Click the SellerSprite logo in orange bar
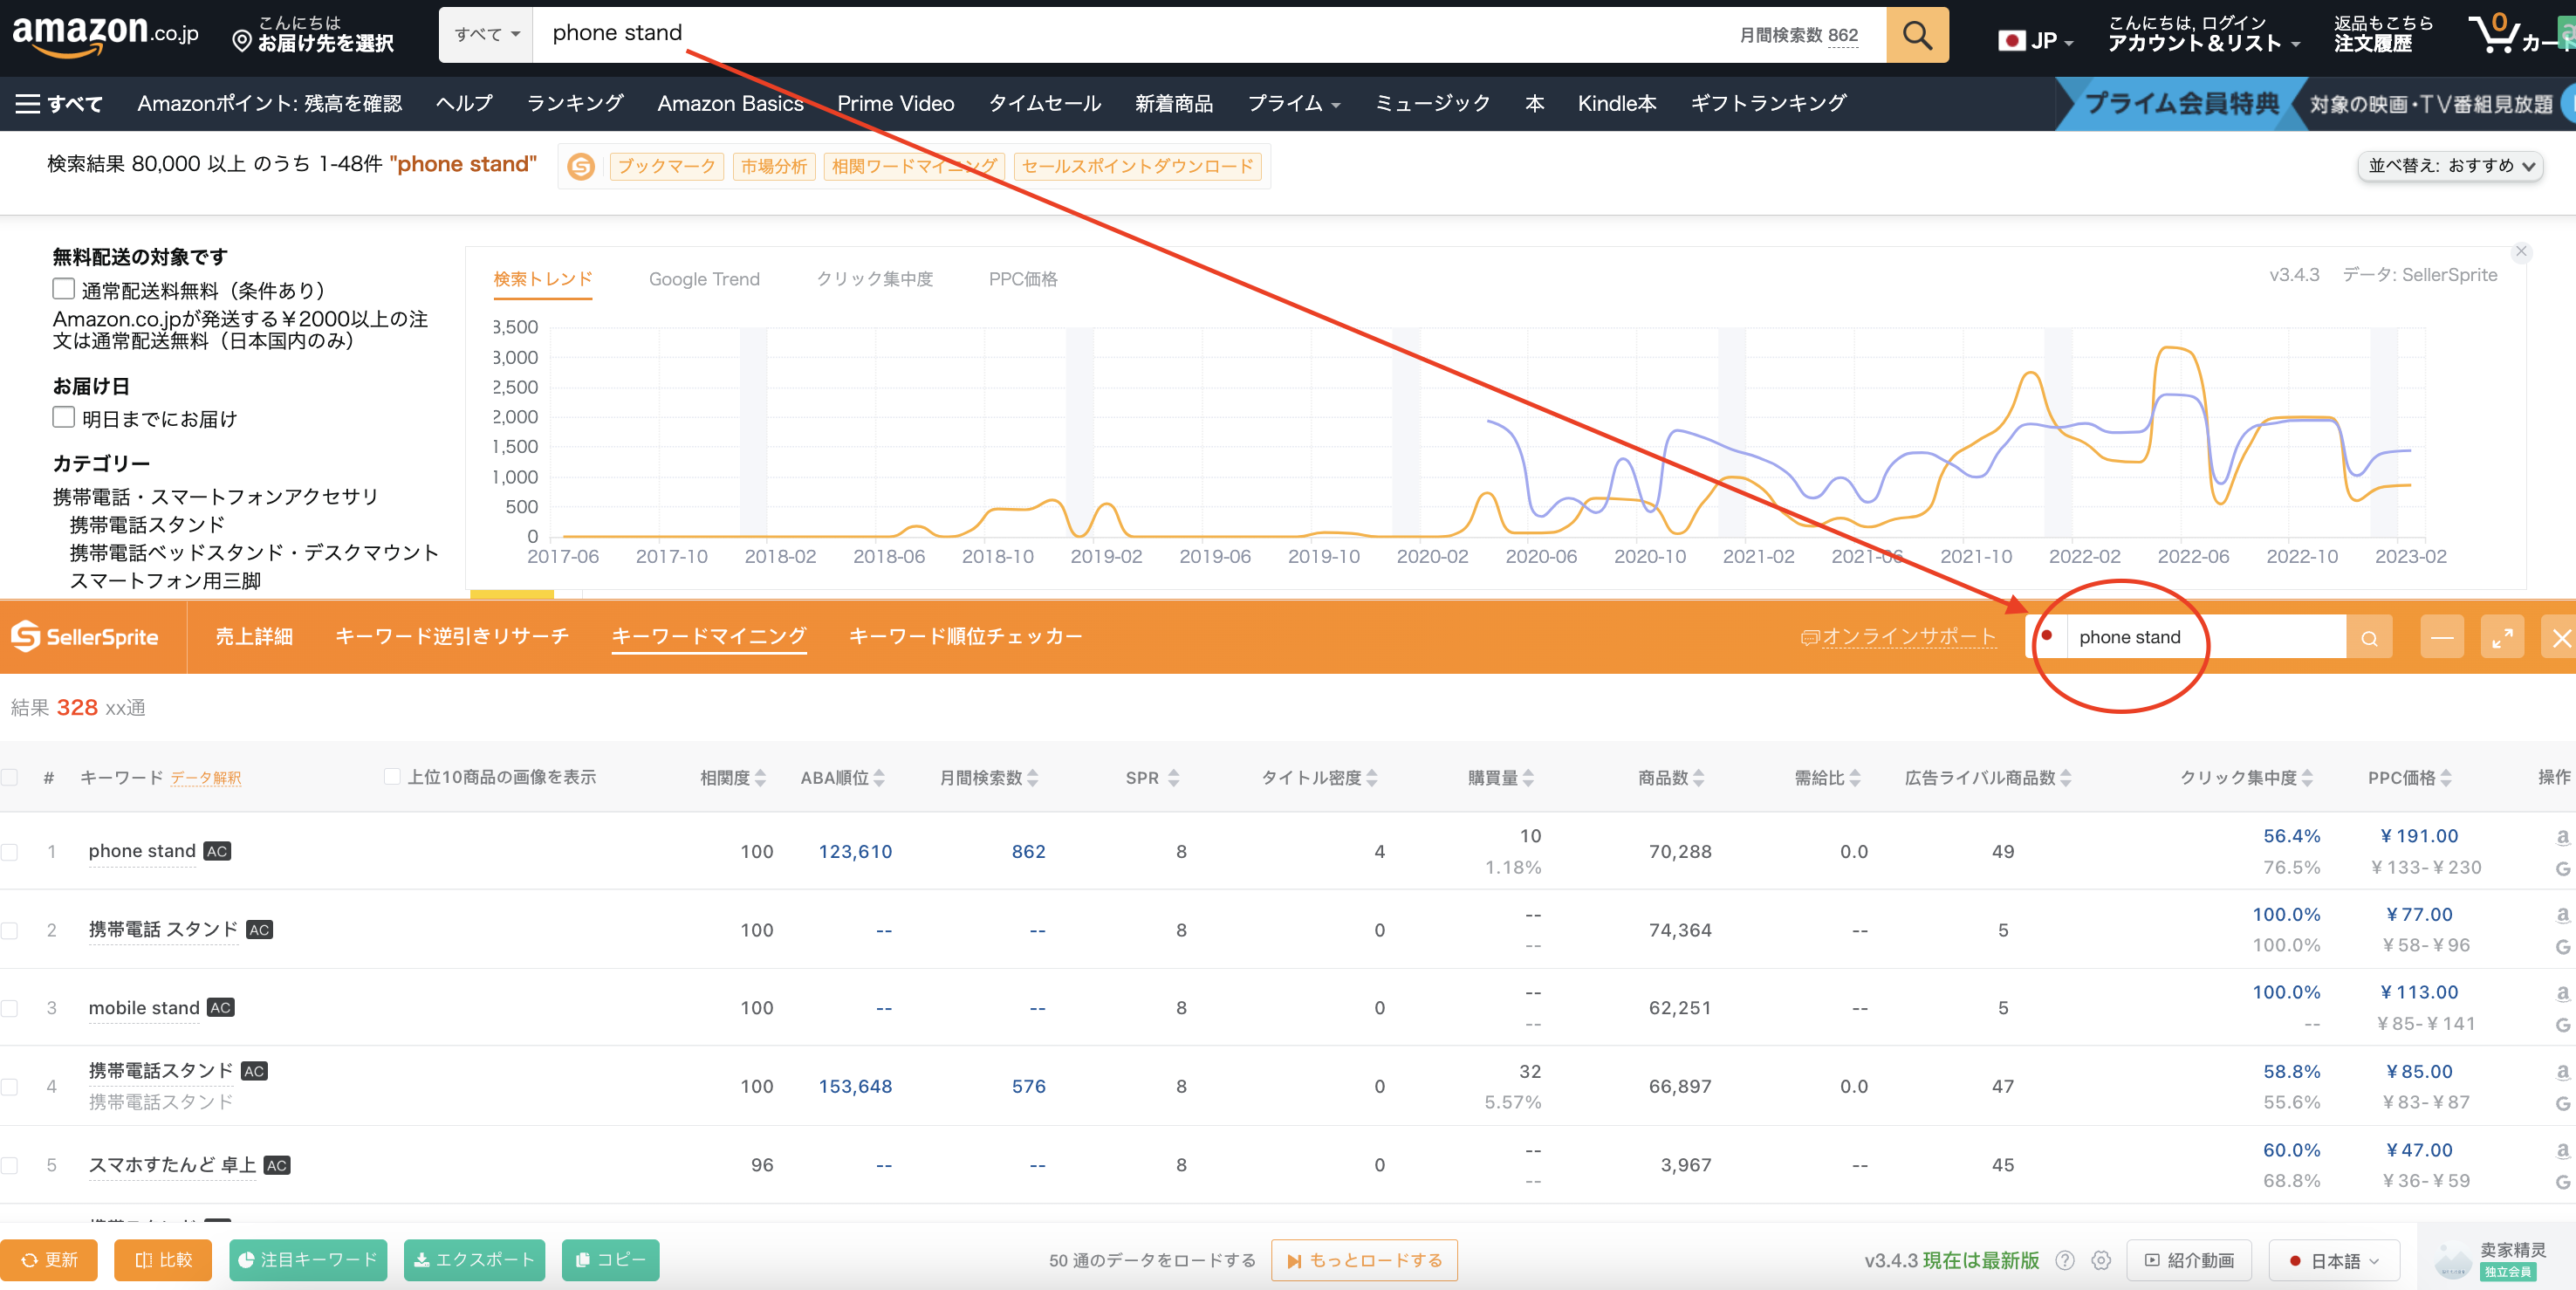This screenshot has width=2576, height=1290. [85, 637]
